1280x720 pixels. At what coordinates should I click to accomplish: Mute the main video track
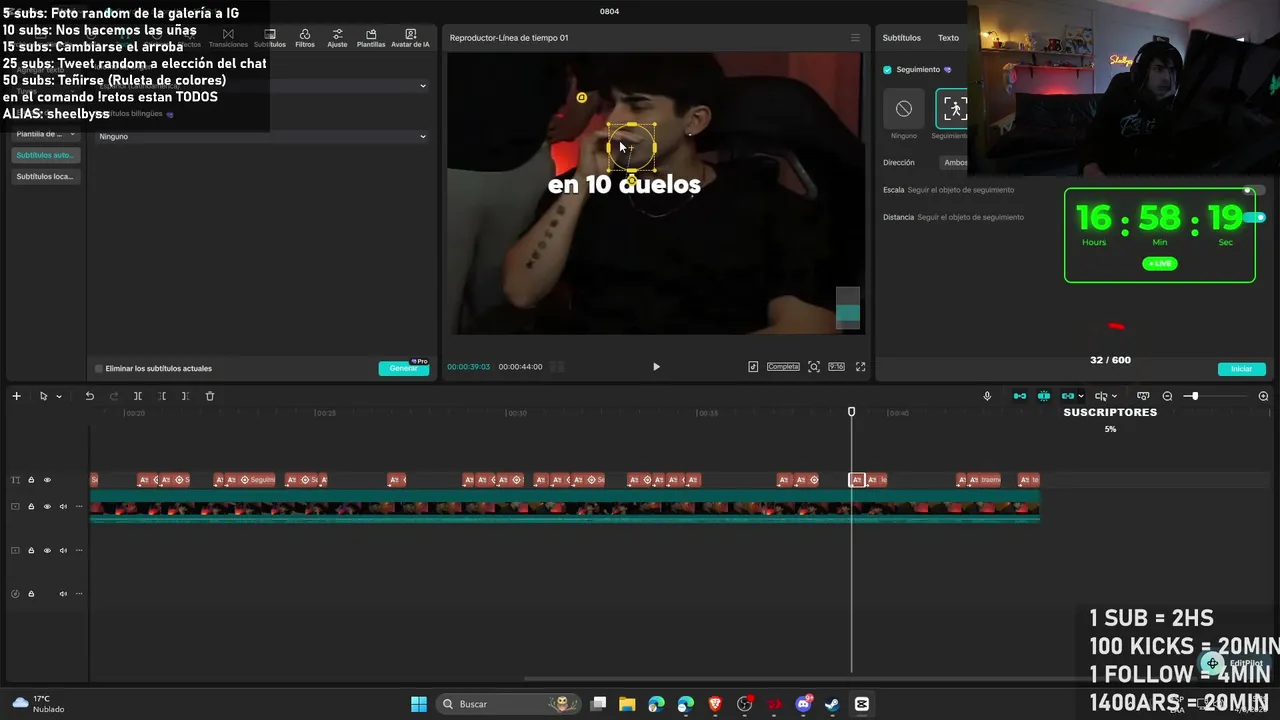click(x=63, y=507)
